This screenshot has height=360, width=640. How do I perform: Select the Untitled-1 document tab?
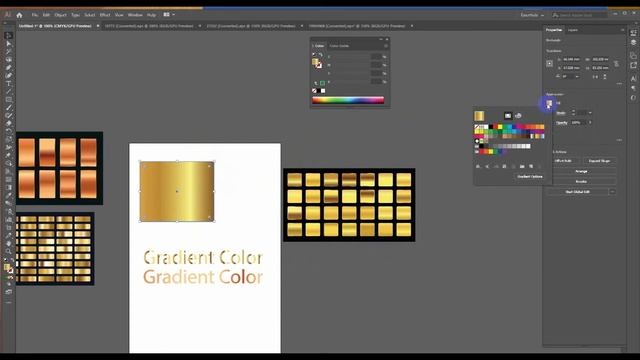click(x=55, y=26)
